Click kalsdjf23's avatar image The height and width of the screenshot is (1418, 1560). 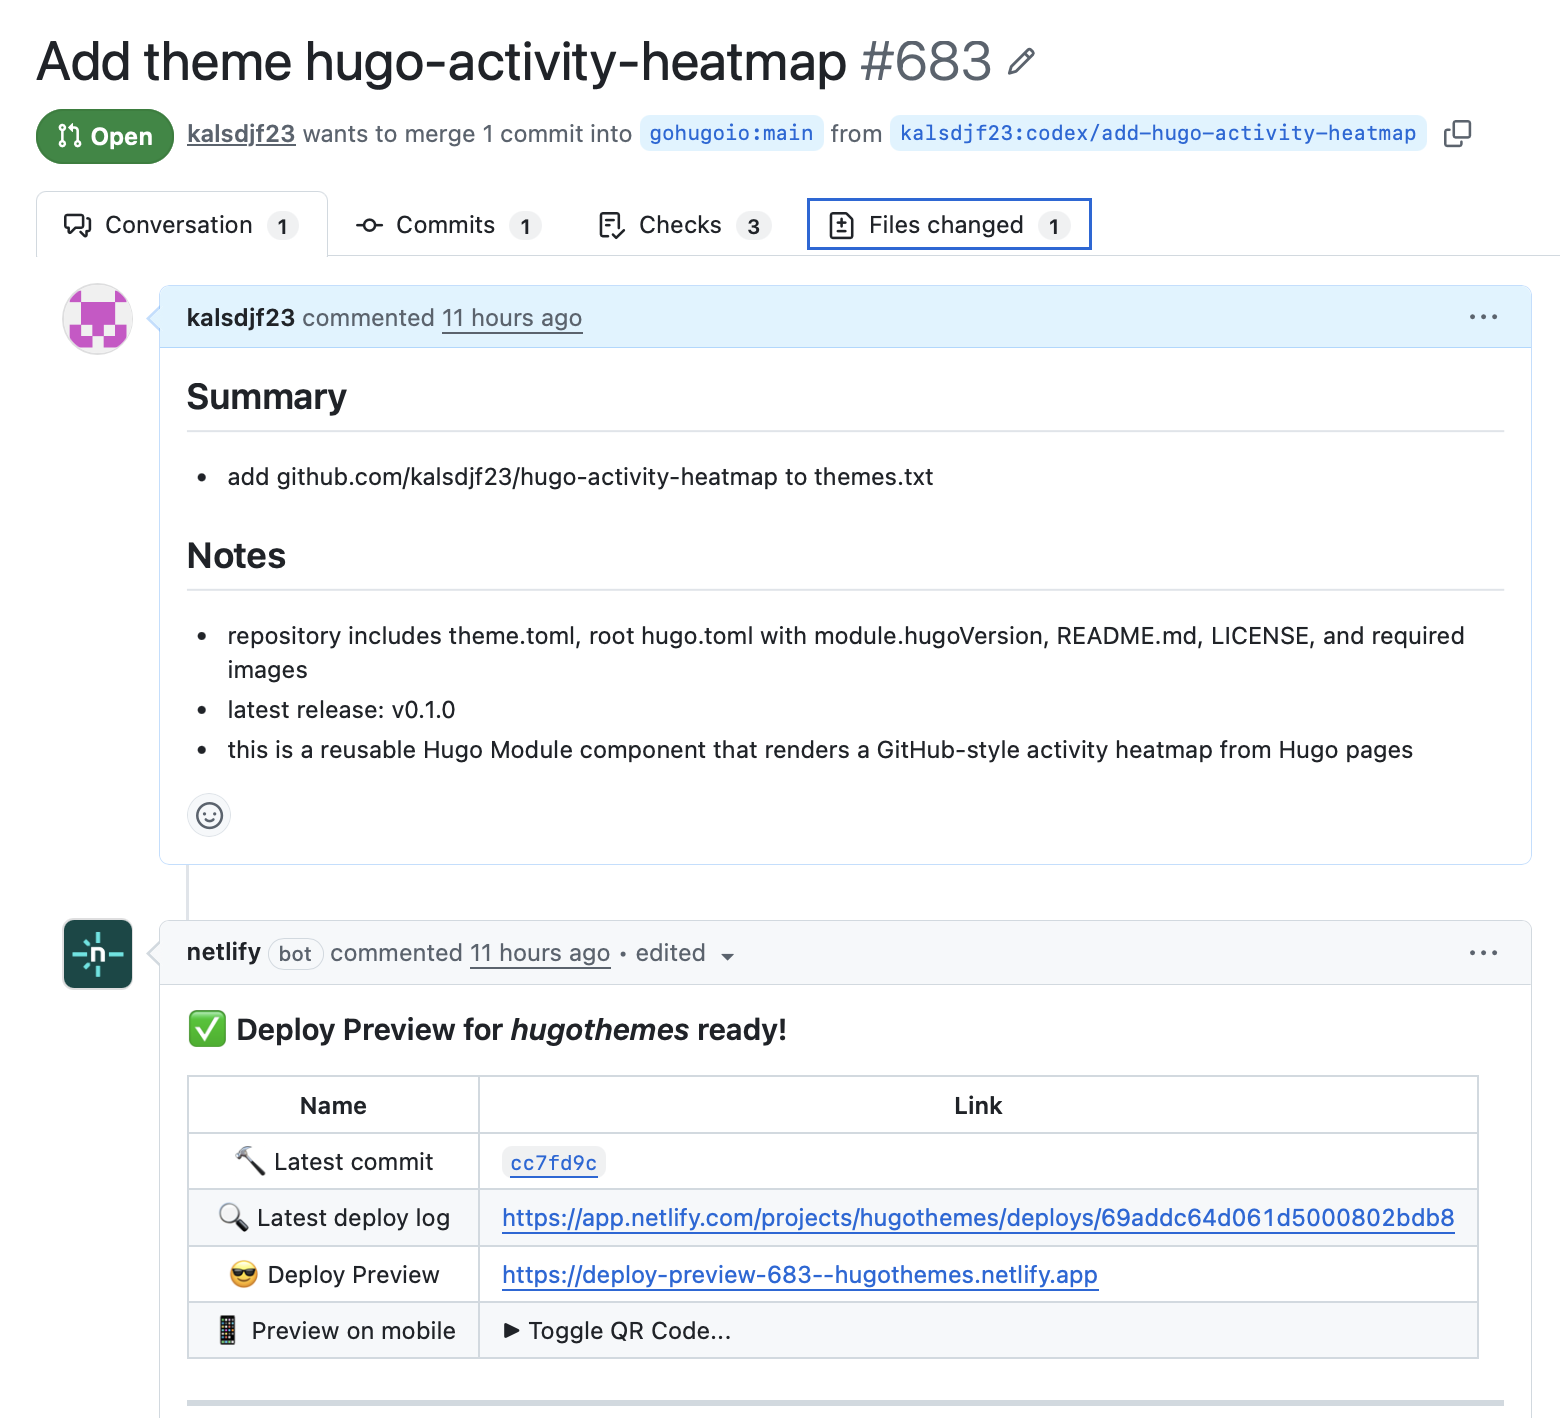97,319
